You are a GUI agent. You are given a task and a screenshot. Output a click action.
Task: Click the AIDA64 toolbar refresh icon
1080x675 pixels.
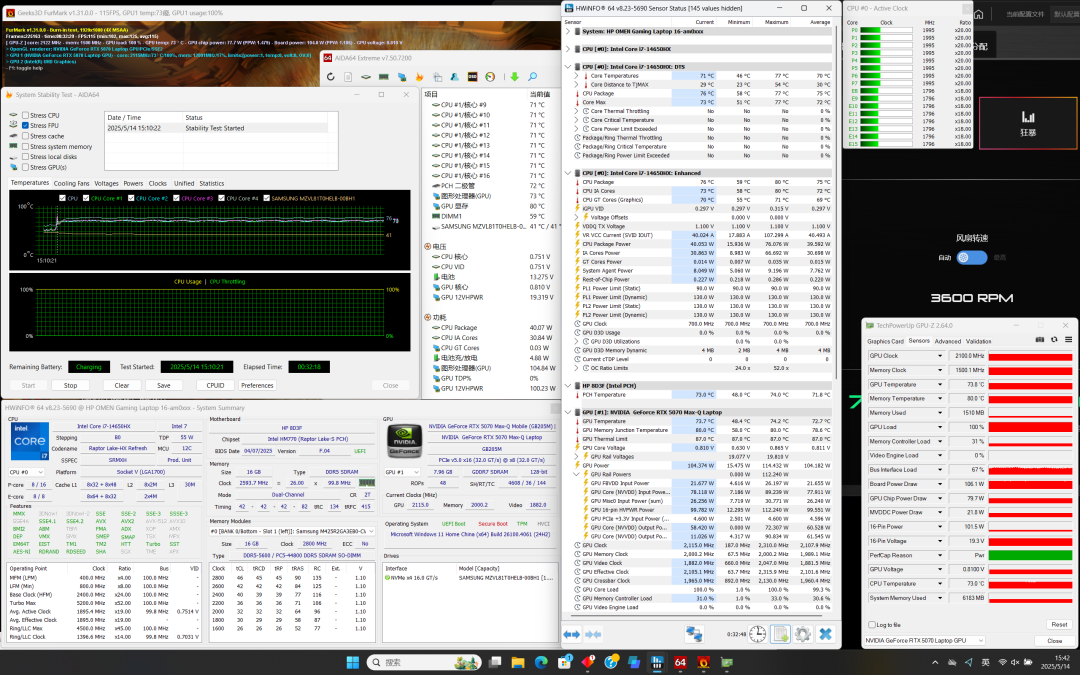(331, 76)
